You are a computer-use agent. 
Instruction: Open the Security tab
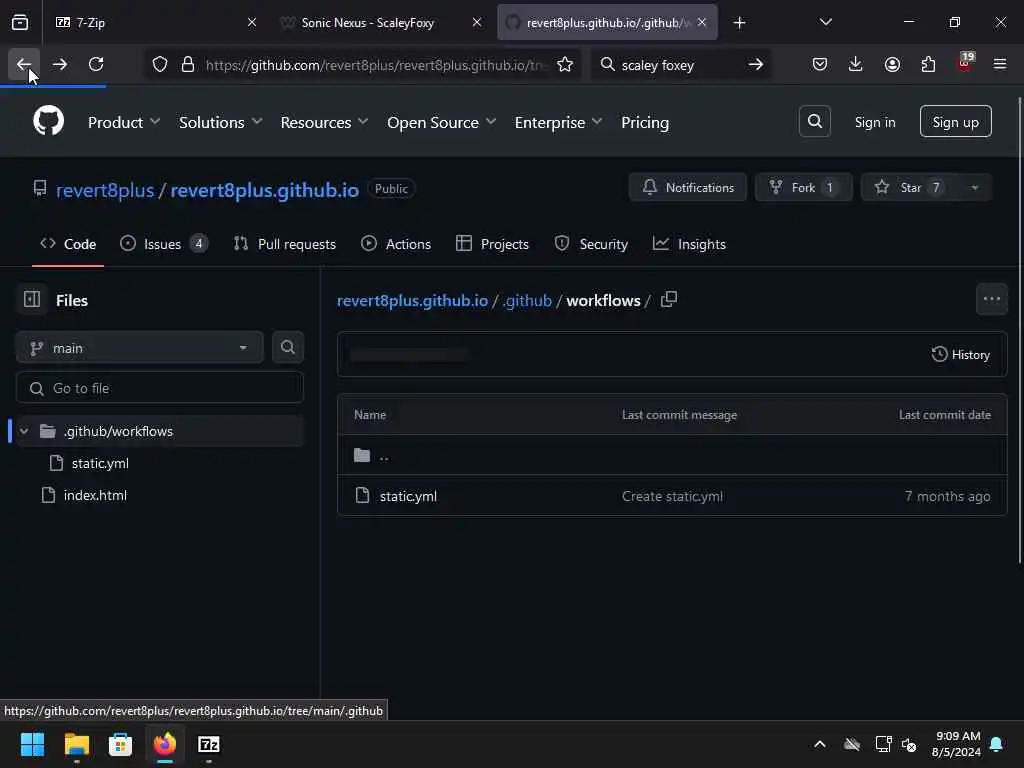pyautogui.click(x=591, y=244)
